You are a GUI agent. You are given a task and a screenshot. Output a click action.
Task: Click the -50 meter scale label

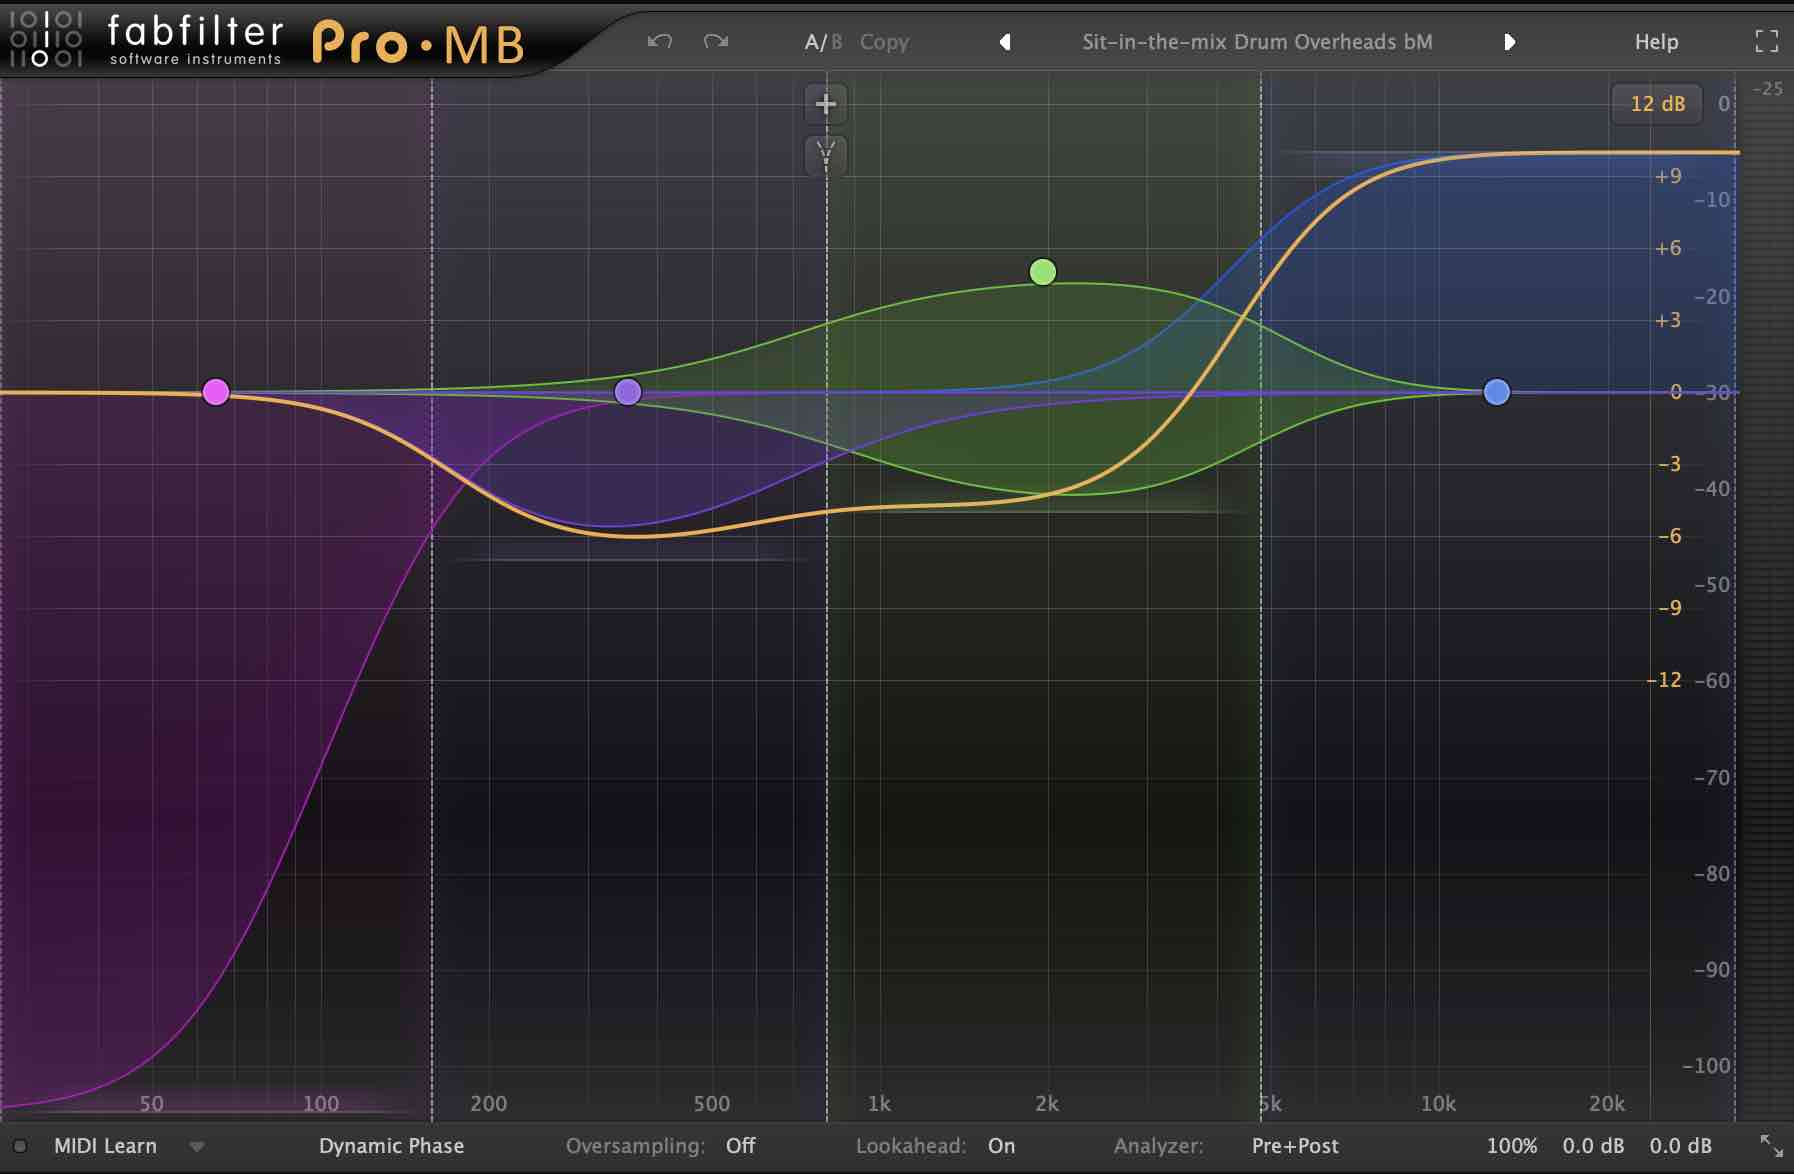[x=1712, y=584]
